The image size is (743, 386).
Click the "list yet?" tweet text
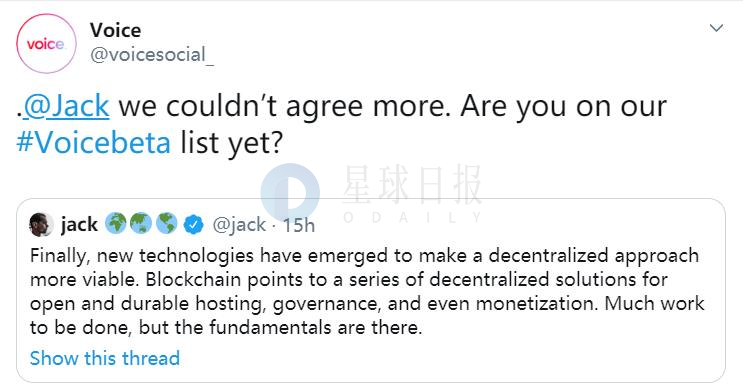click(231, 143)
